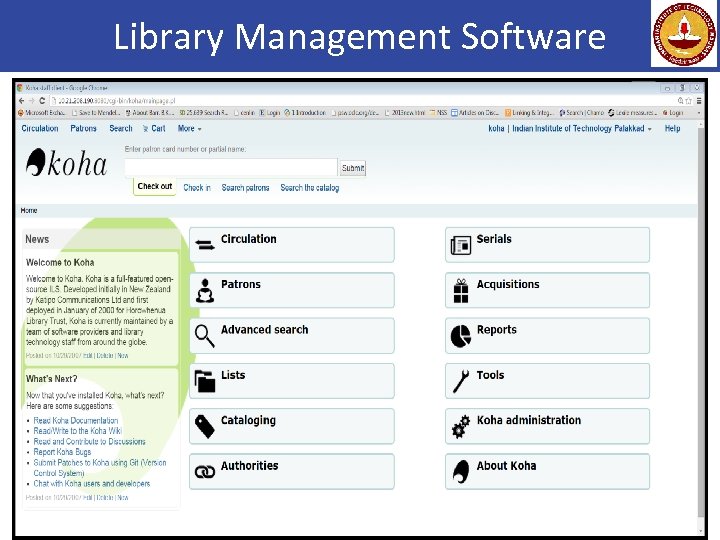Click the About Koha logo icon
720x540 pixels.
461,472
